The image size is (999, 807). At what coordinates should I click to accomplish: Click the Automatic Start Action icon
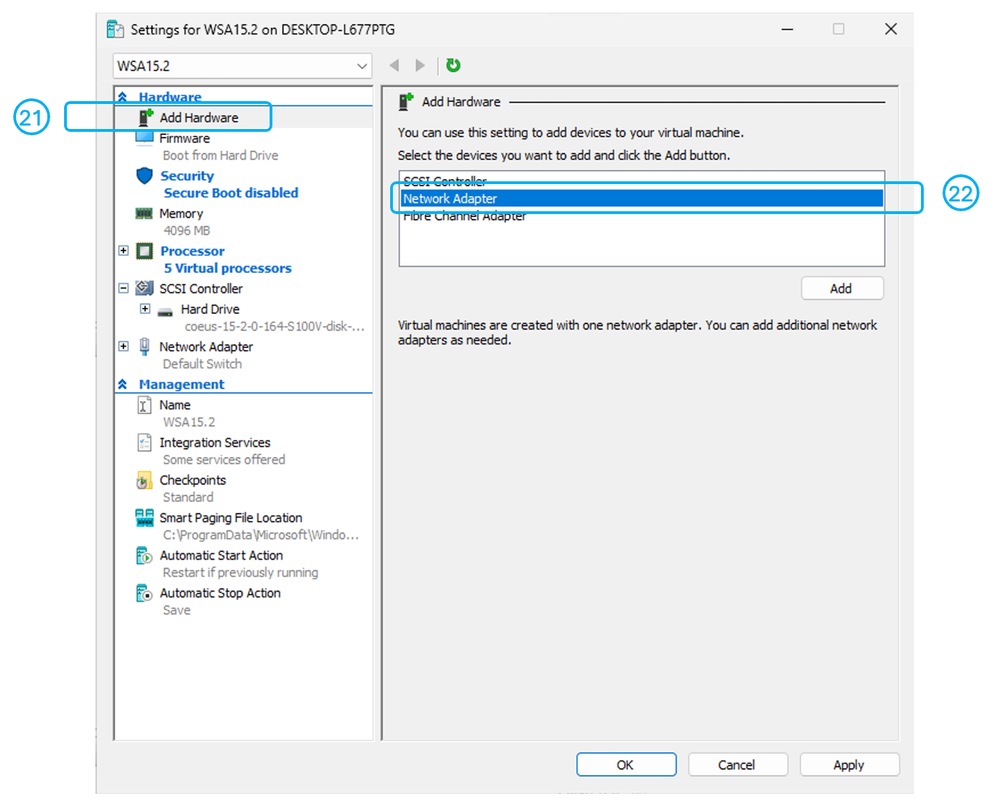coord(145,555)
